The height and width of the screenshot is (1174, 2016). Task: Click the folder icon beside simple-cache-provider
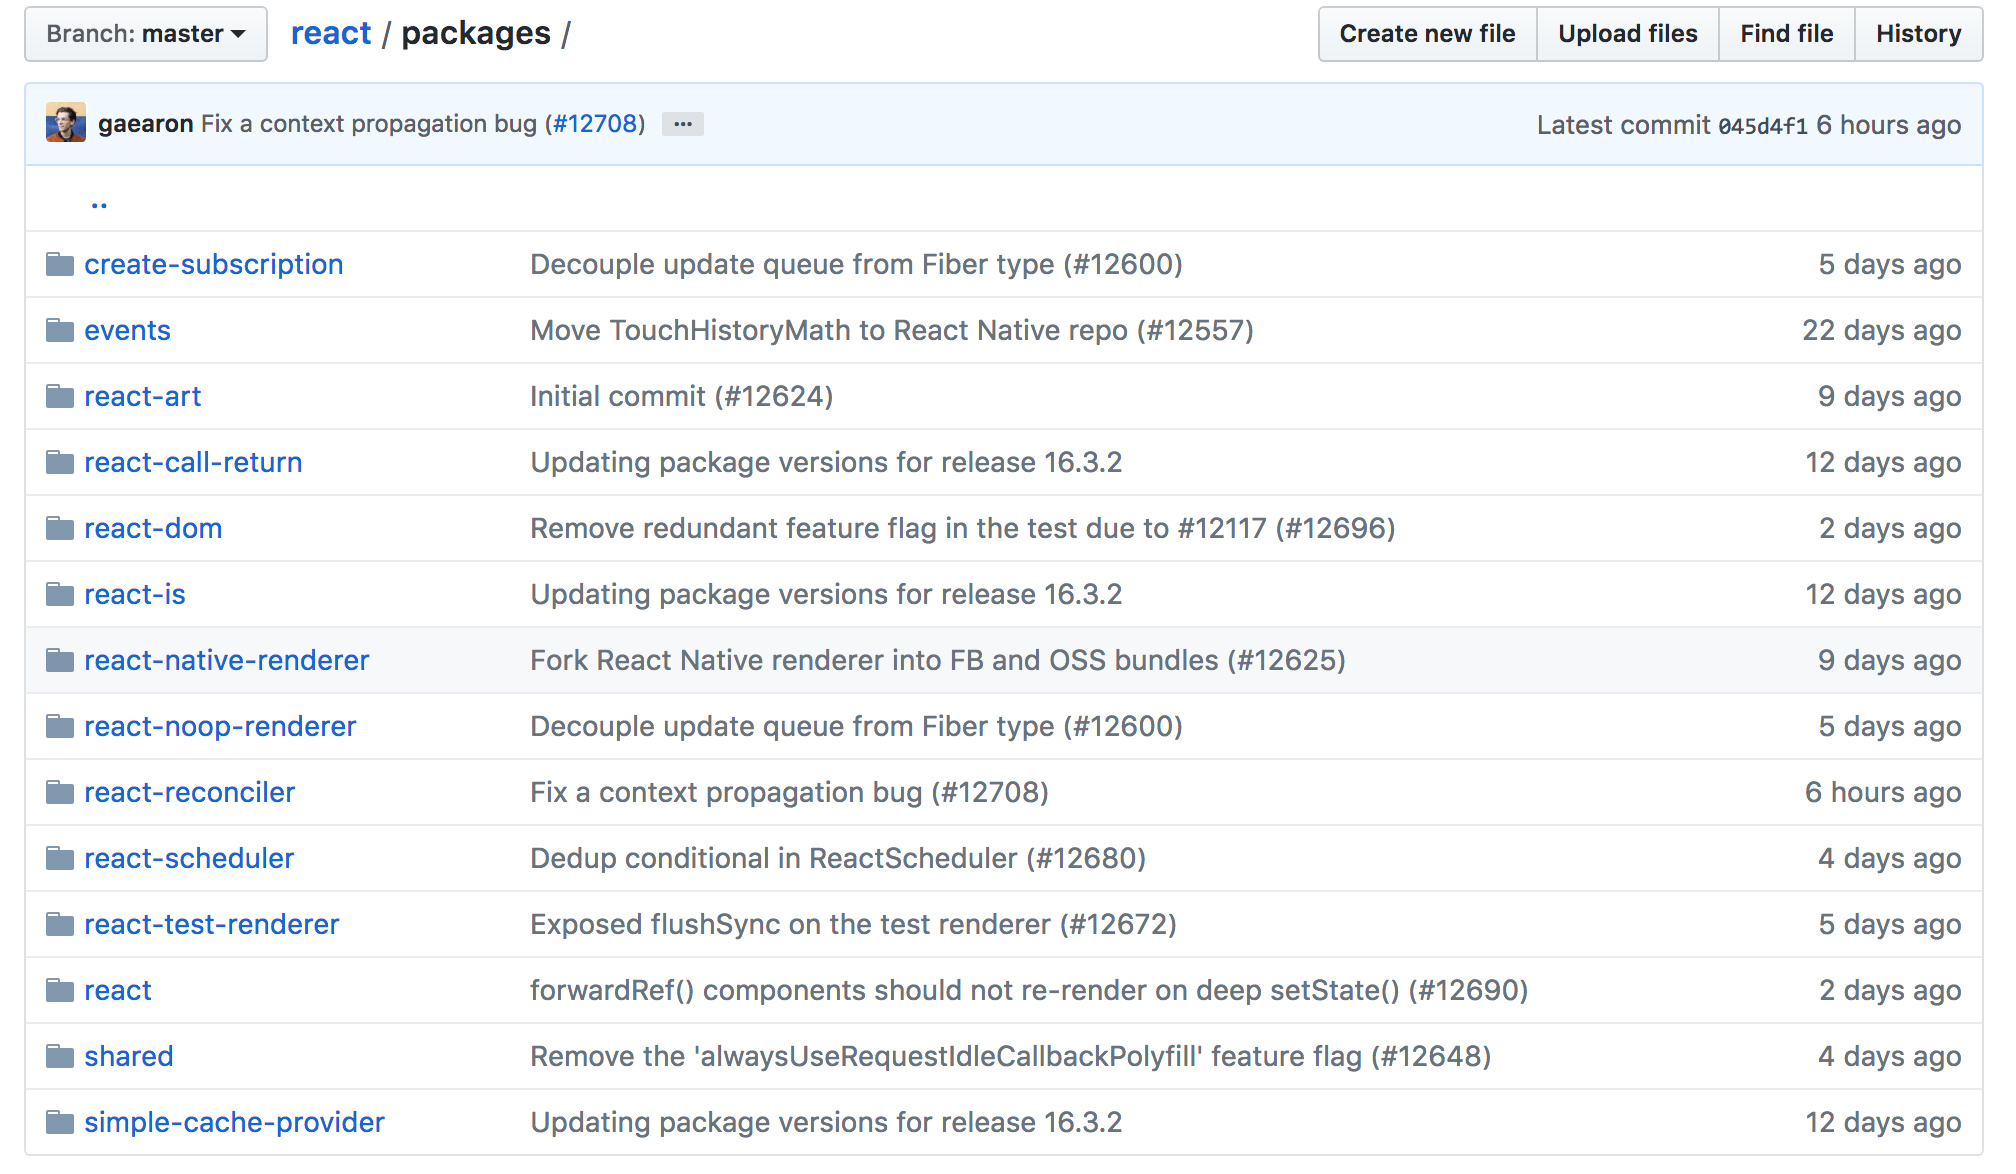pyautogui.click(x=60, y=1123)
